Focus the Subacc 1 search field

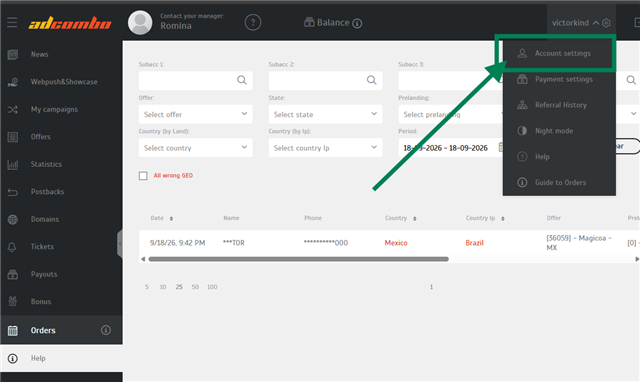coord(196,80)
